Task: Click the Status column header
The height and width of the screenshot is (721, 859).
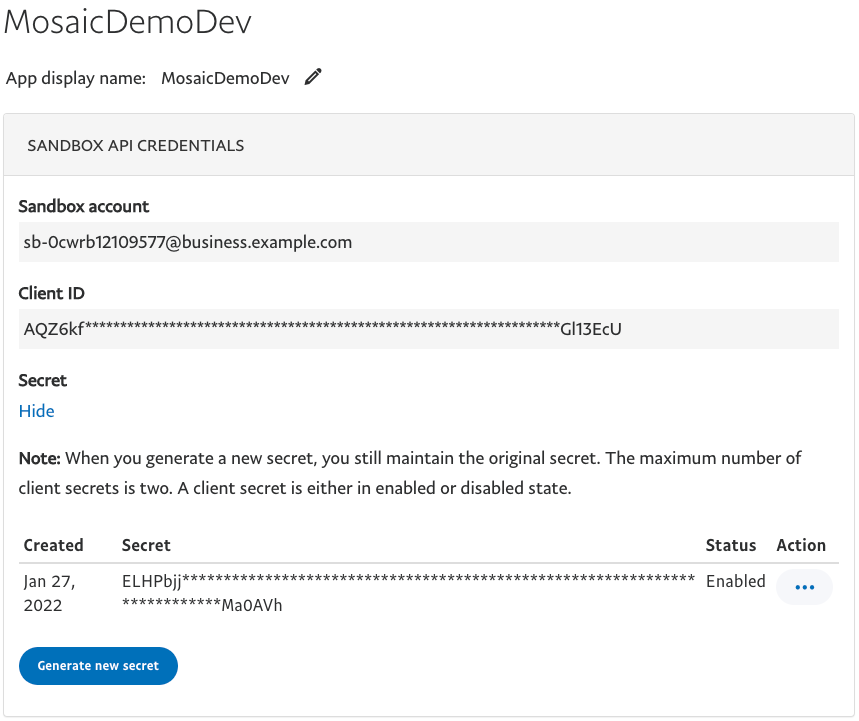Action: (730, 545)
